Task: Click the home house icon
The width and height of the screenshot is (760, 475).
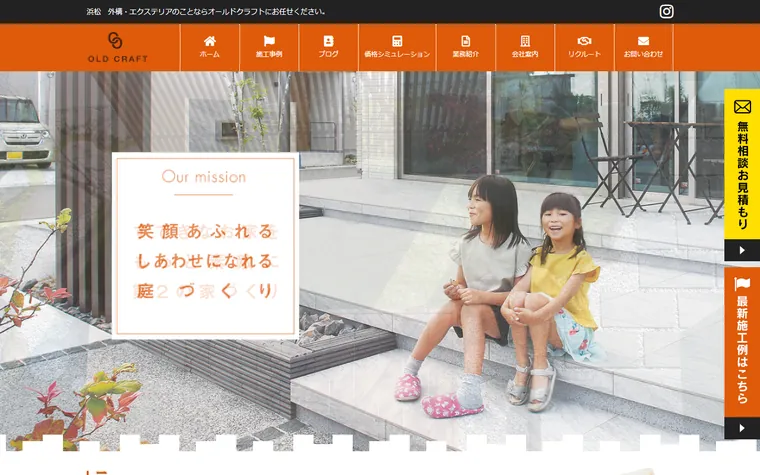Action: pos(209,41)
